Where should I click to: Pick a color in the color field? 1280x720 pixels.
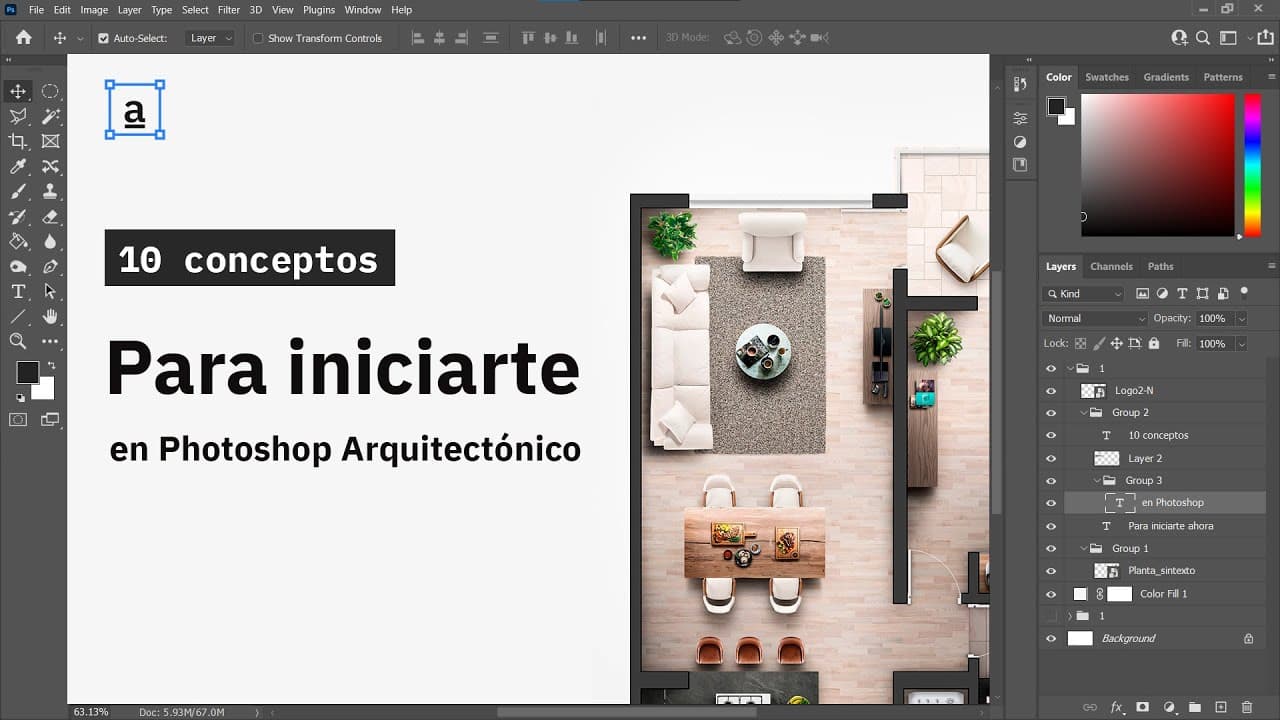[1158, 165]
